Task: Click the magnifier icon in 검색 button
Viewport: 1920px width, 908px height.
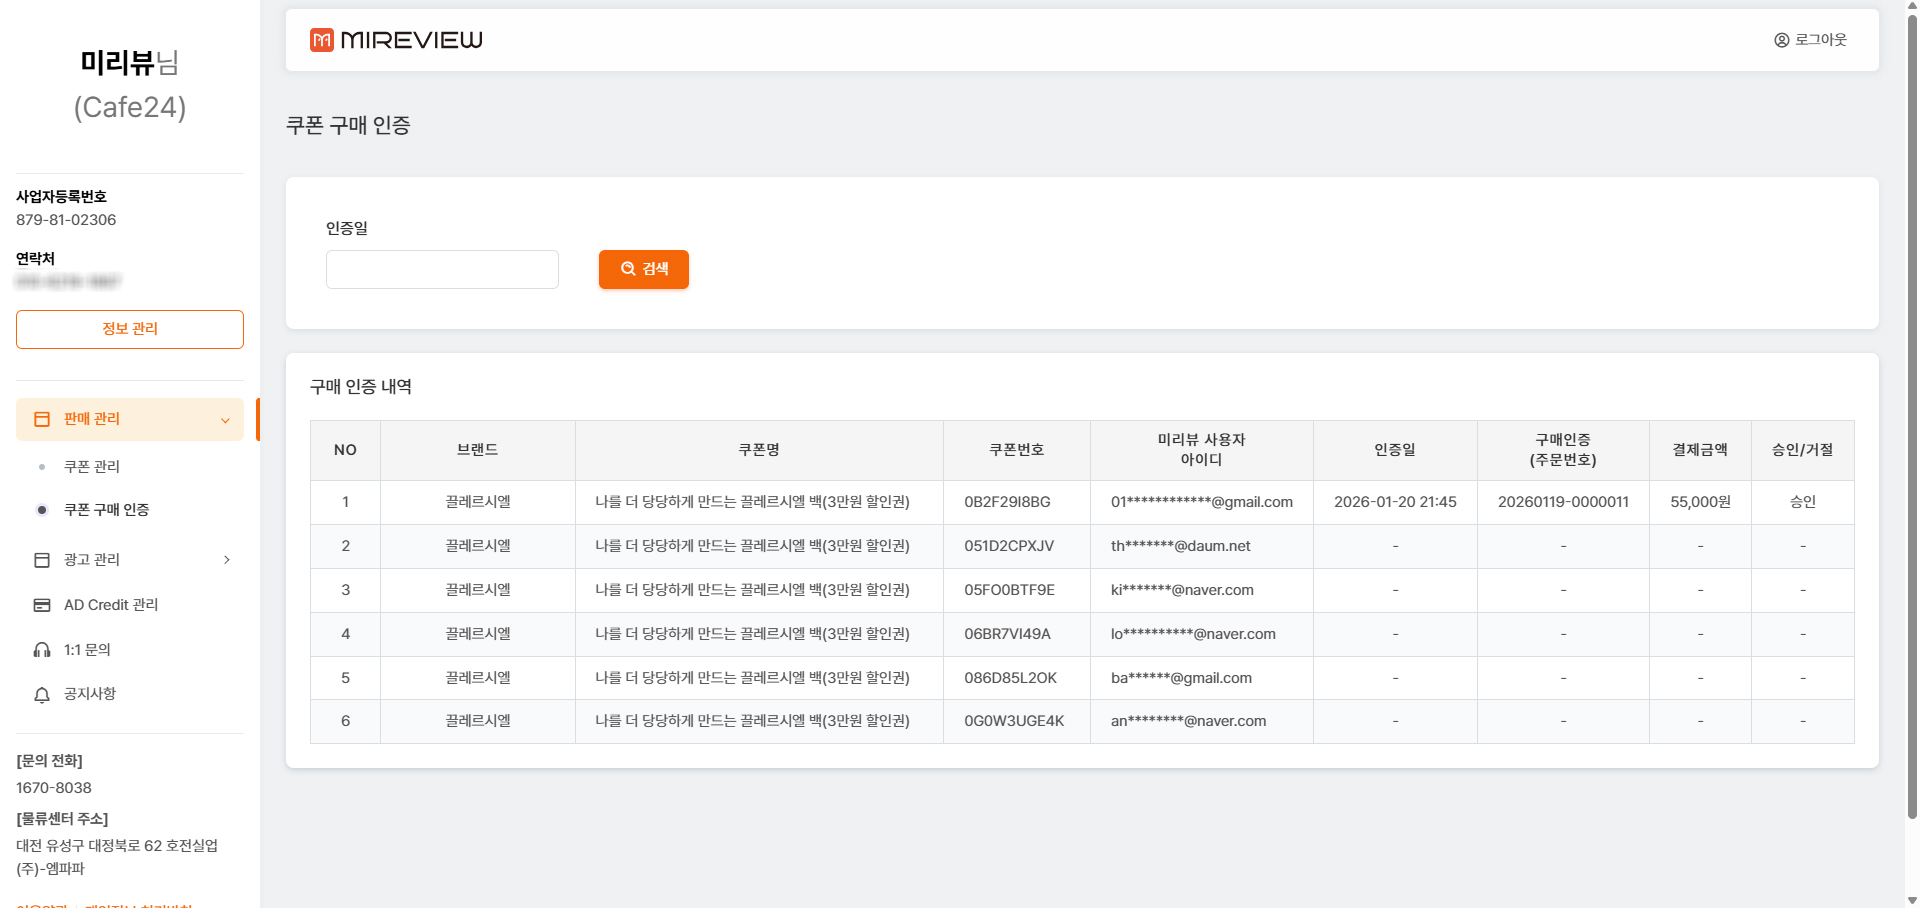Action: tap(628, 269)
